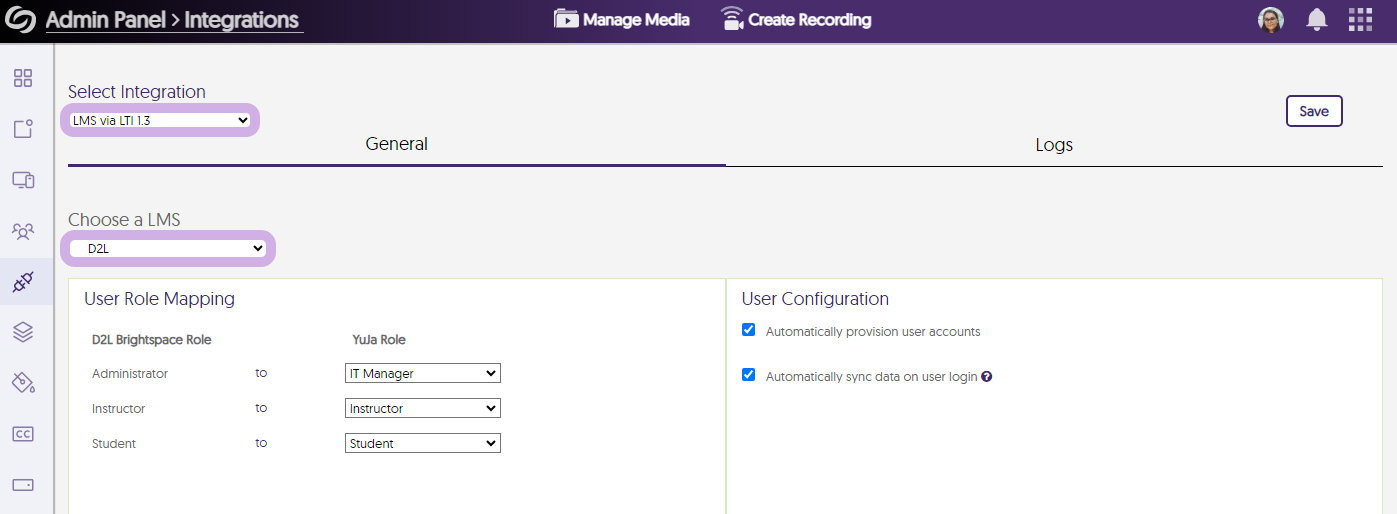Click the help icon beside sync data option
Image resolution: width=1397 pixels, height=514 pixels.
click(986, 377)
